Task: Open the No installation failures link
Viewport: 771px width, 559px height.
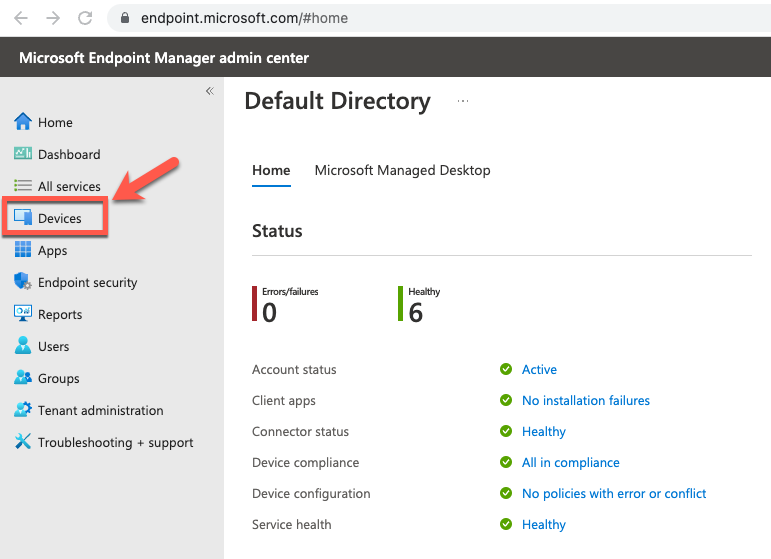Action: point(586,400)
